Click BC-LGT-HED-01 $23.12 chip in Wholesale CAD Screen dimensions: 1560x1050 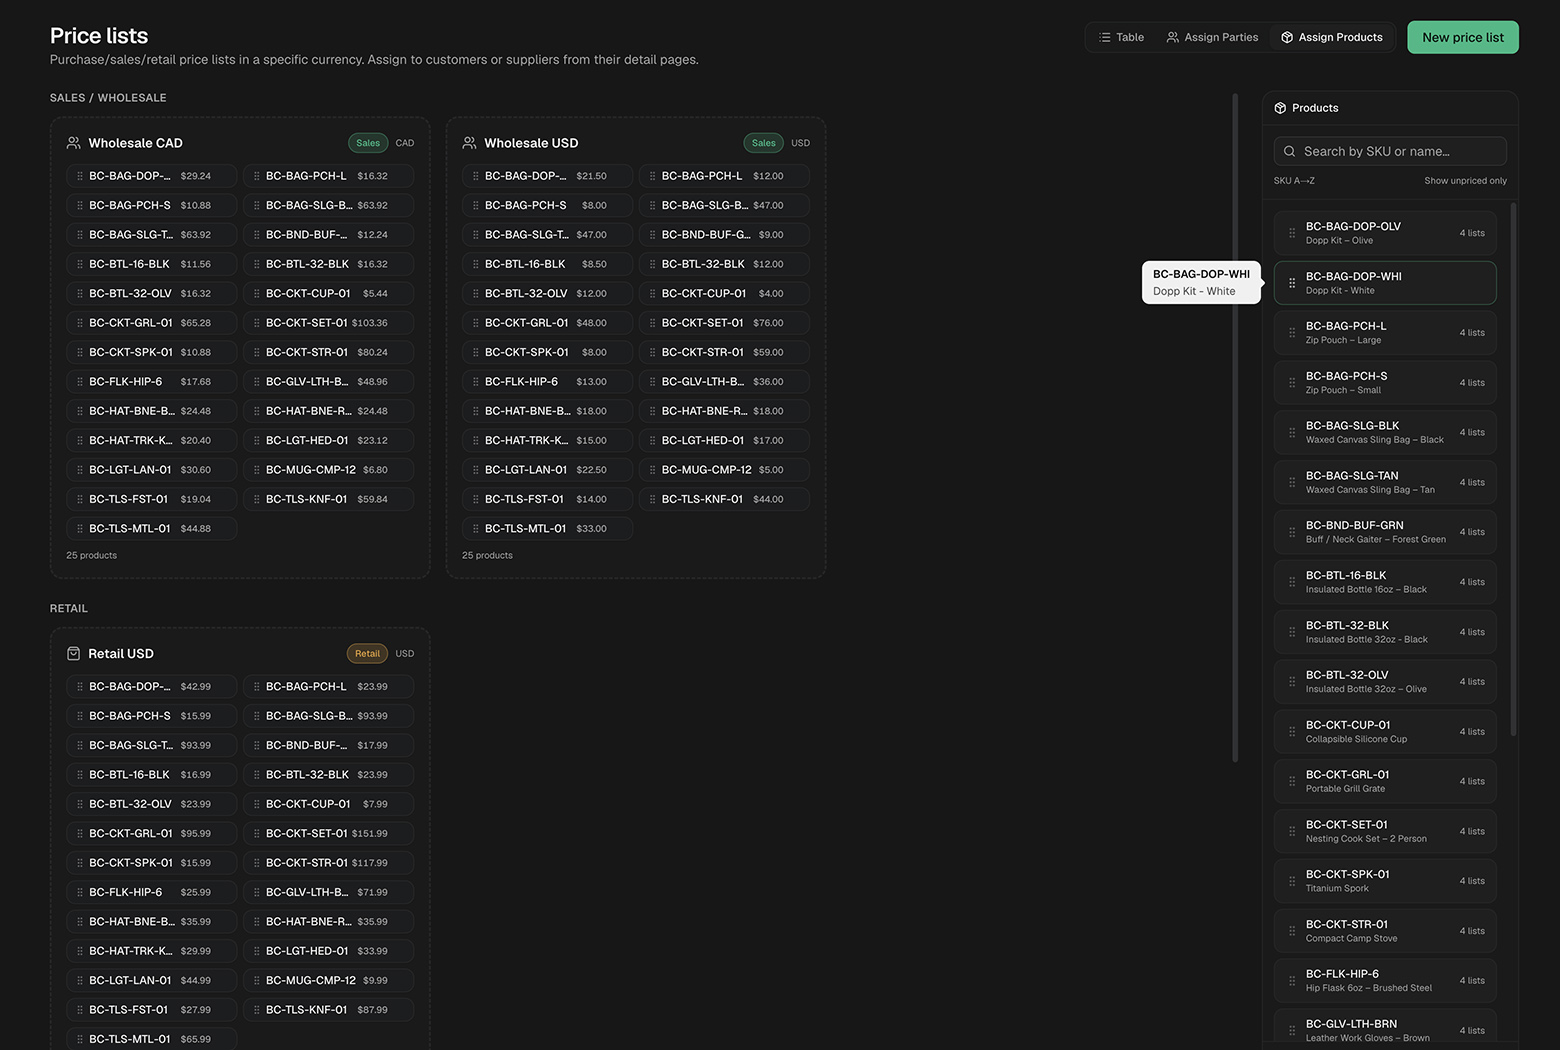(328, 440)
